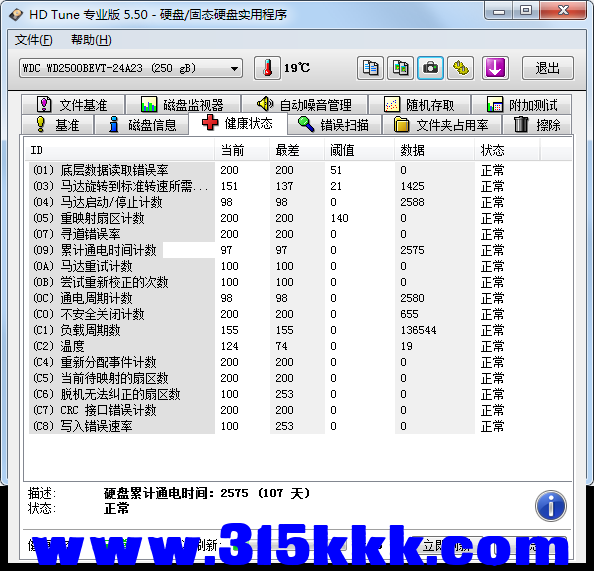Open the 帮助(H) menu

point(91,40)
